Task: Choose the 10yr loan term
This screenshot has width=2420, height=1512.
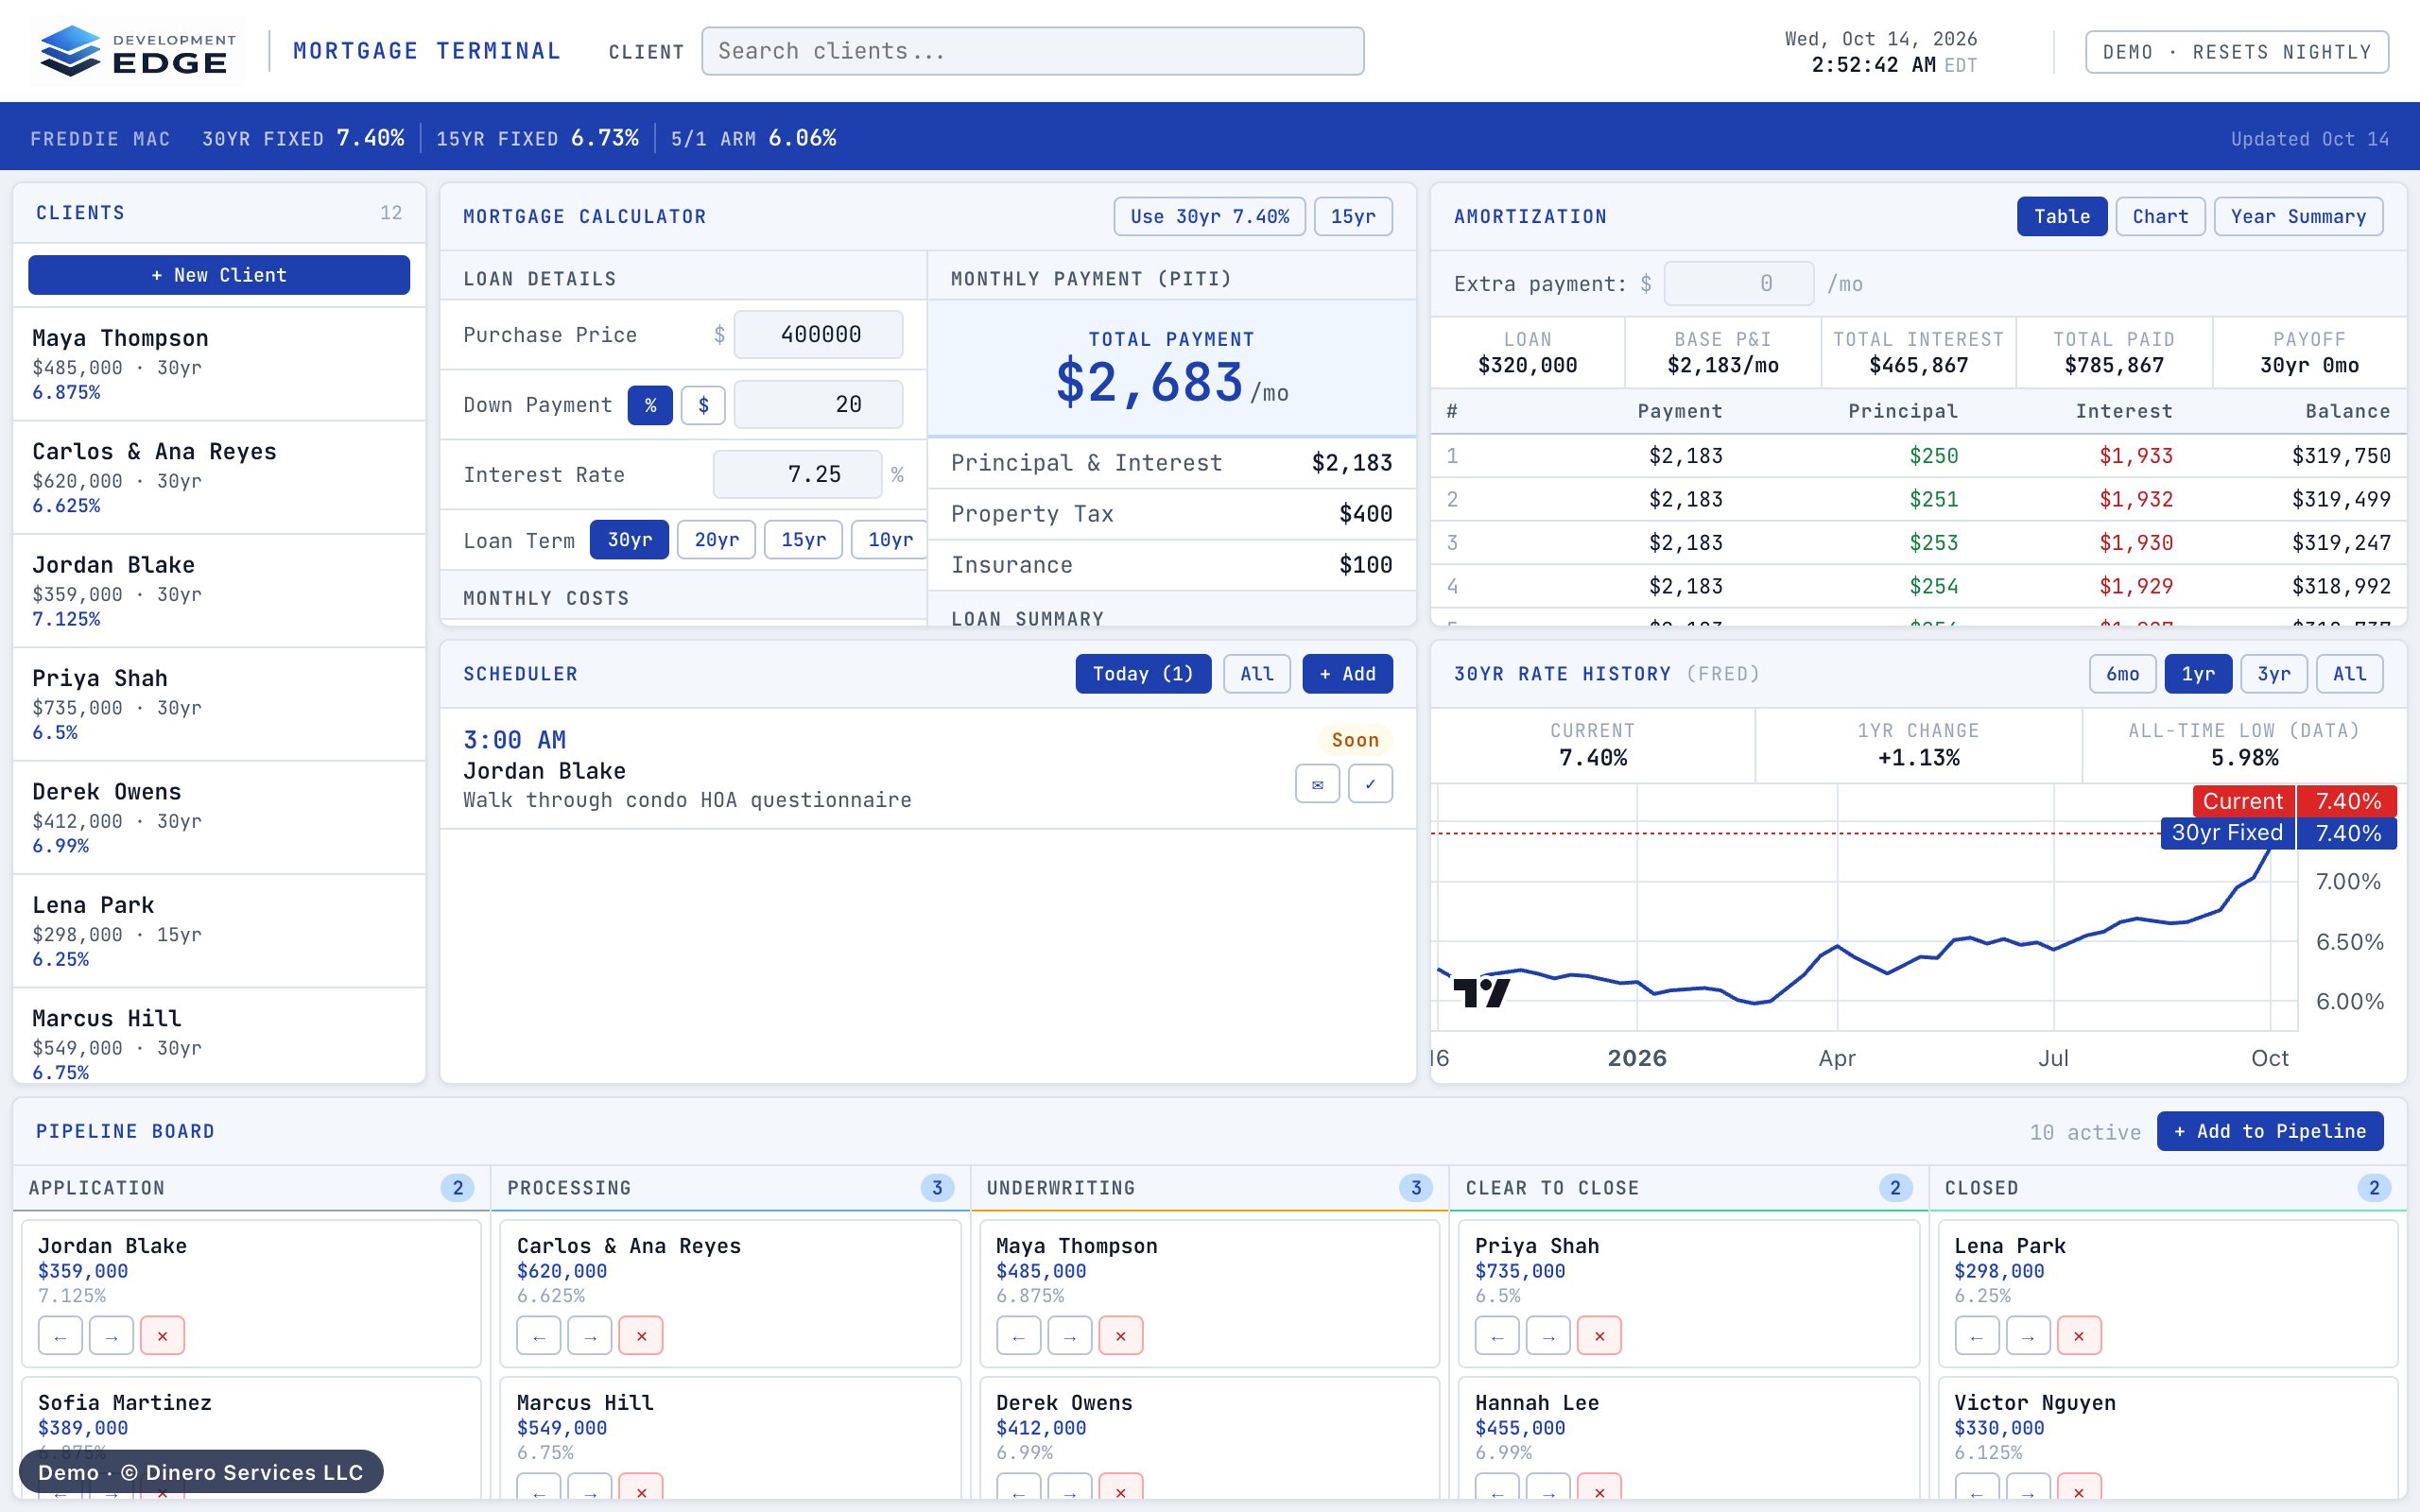Action: click(889, 540)
